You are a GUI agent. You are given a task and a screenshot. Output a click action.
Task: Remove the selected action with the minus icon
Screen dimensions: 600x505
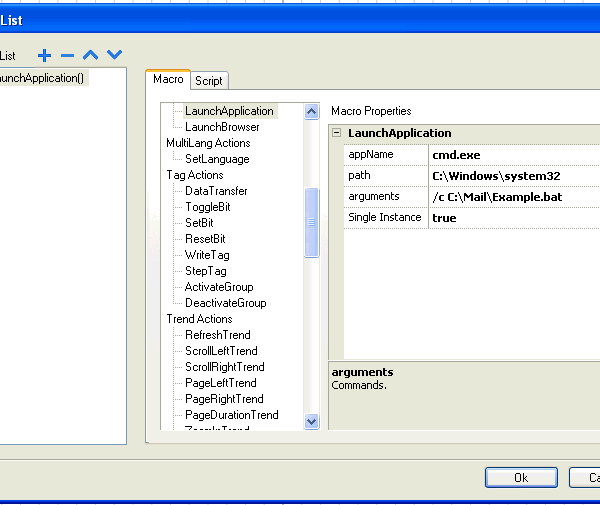[x=67, y=55]
